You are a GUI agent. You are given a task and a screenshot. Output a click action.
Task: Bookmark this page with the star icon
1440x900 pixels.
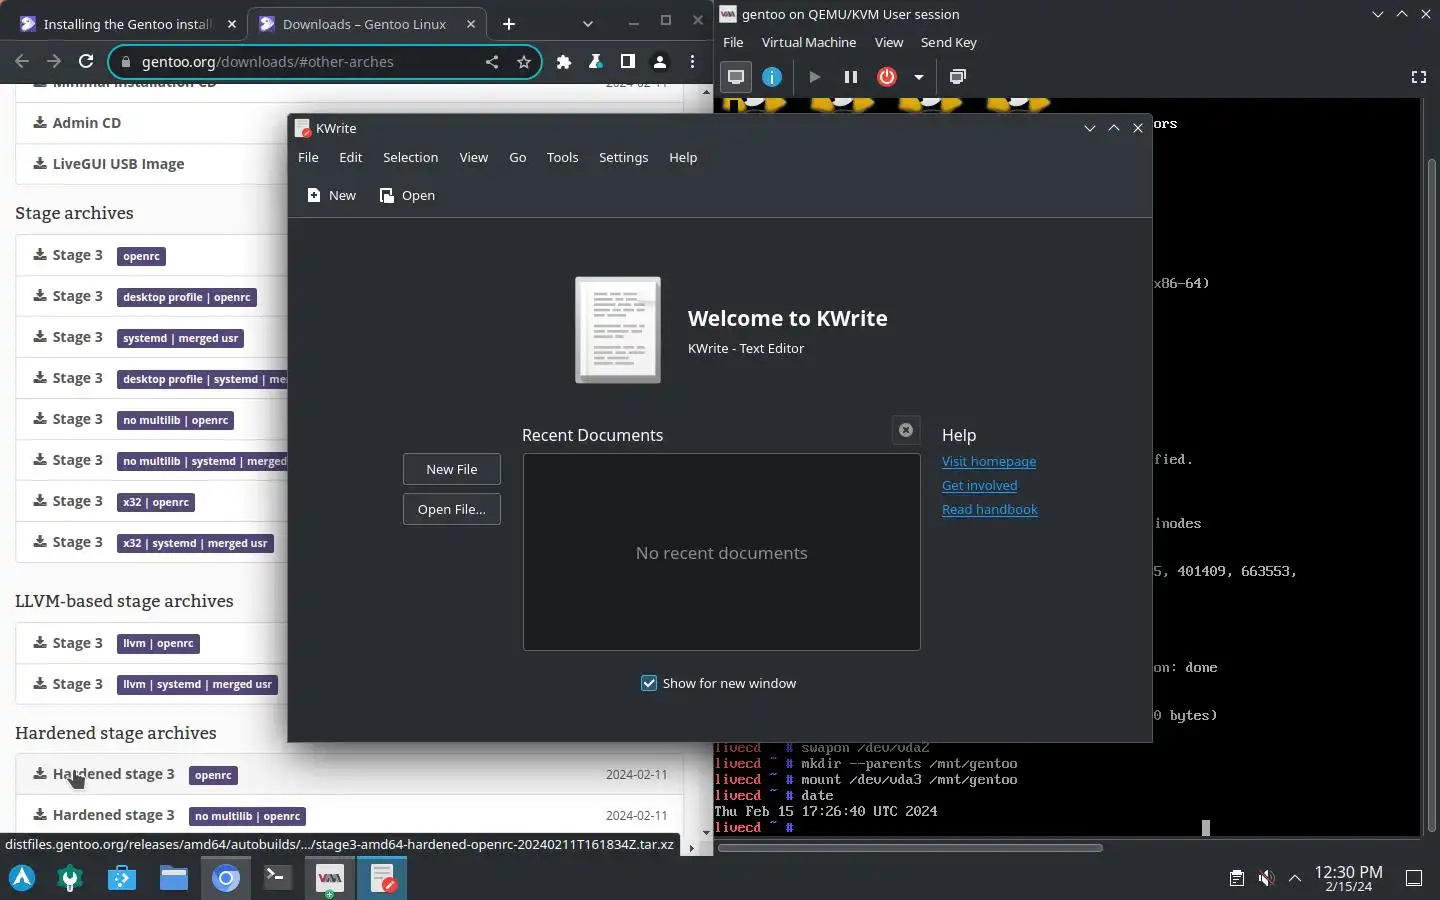pos(524,62)
